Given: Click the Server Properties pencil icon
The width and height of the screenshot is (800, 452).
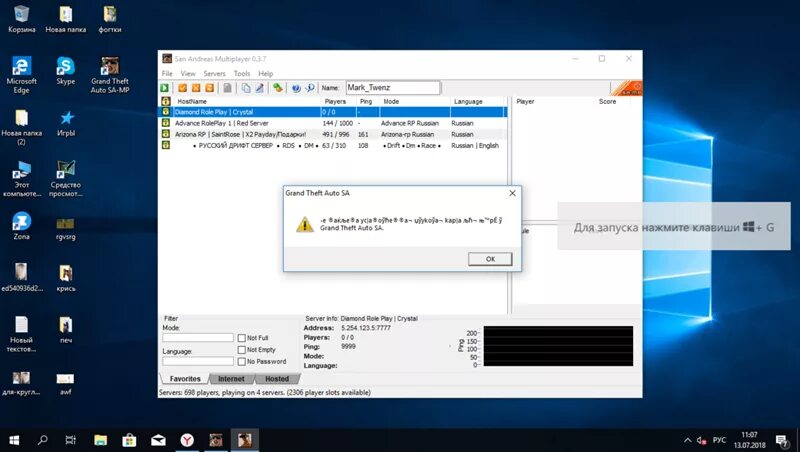Looking at the screenshot, I should coord(259,88).
